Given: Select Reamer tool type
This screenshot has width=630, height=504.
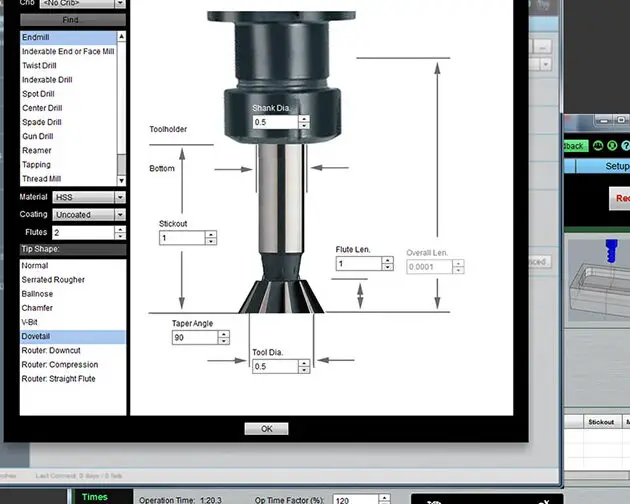Looking at the screenshot, I should point(68,150).
